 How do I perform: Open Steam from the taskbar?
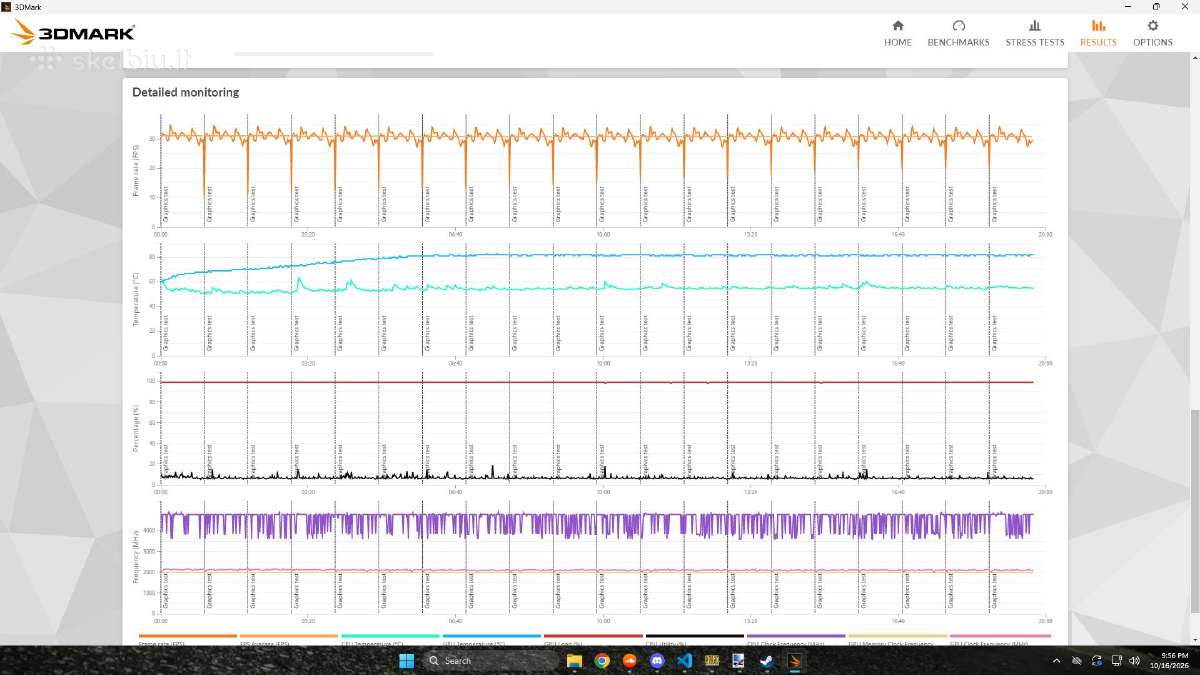pos(766,661)
